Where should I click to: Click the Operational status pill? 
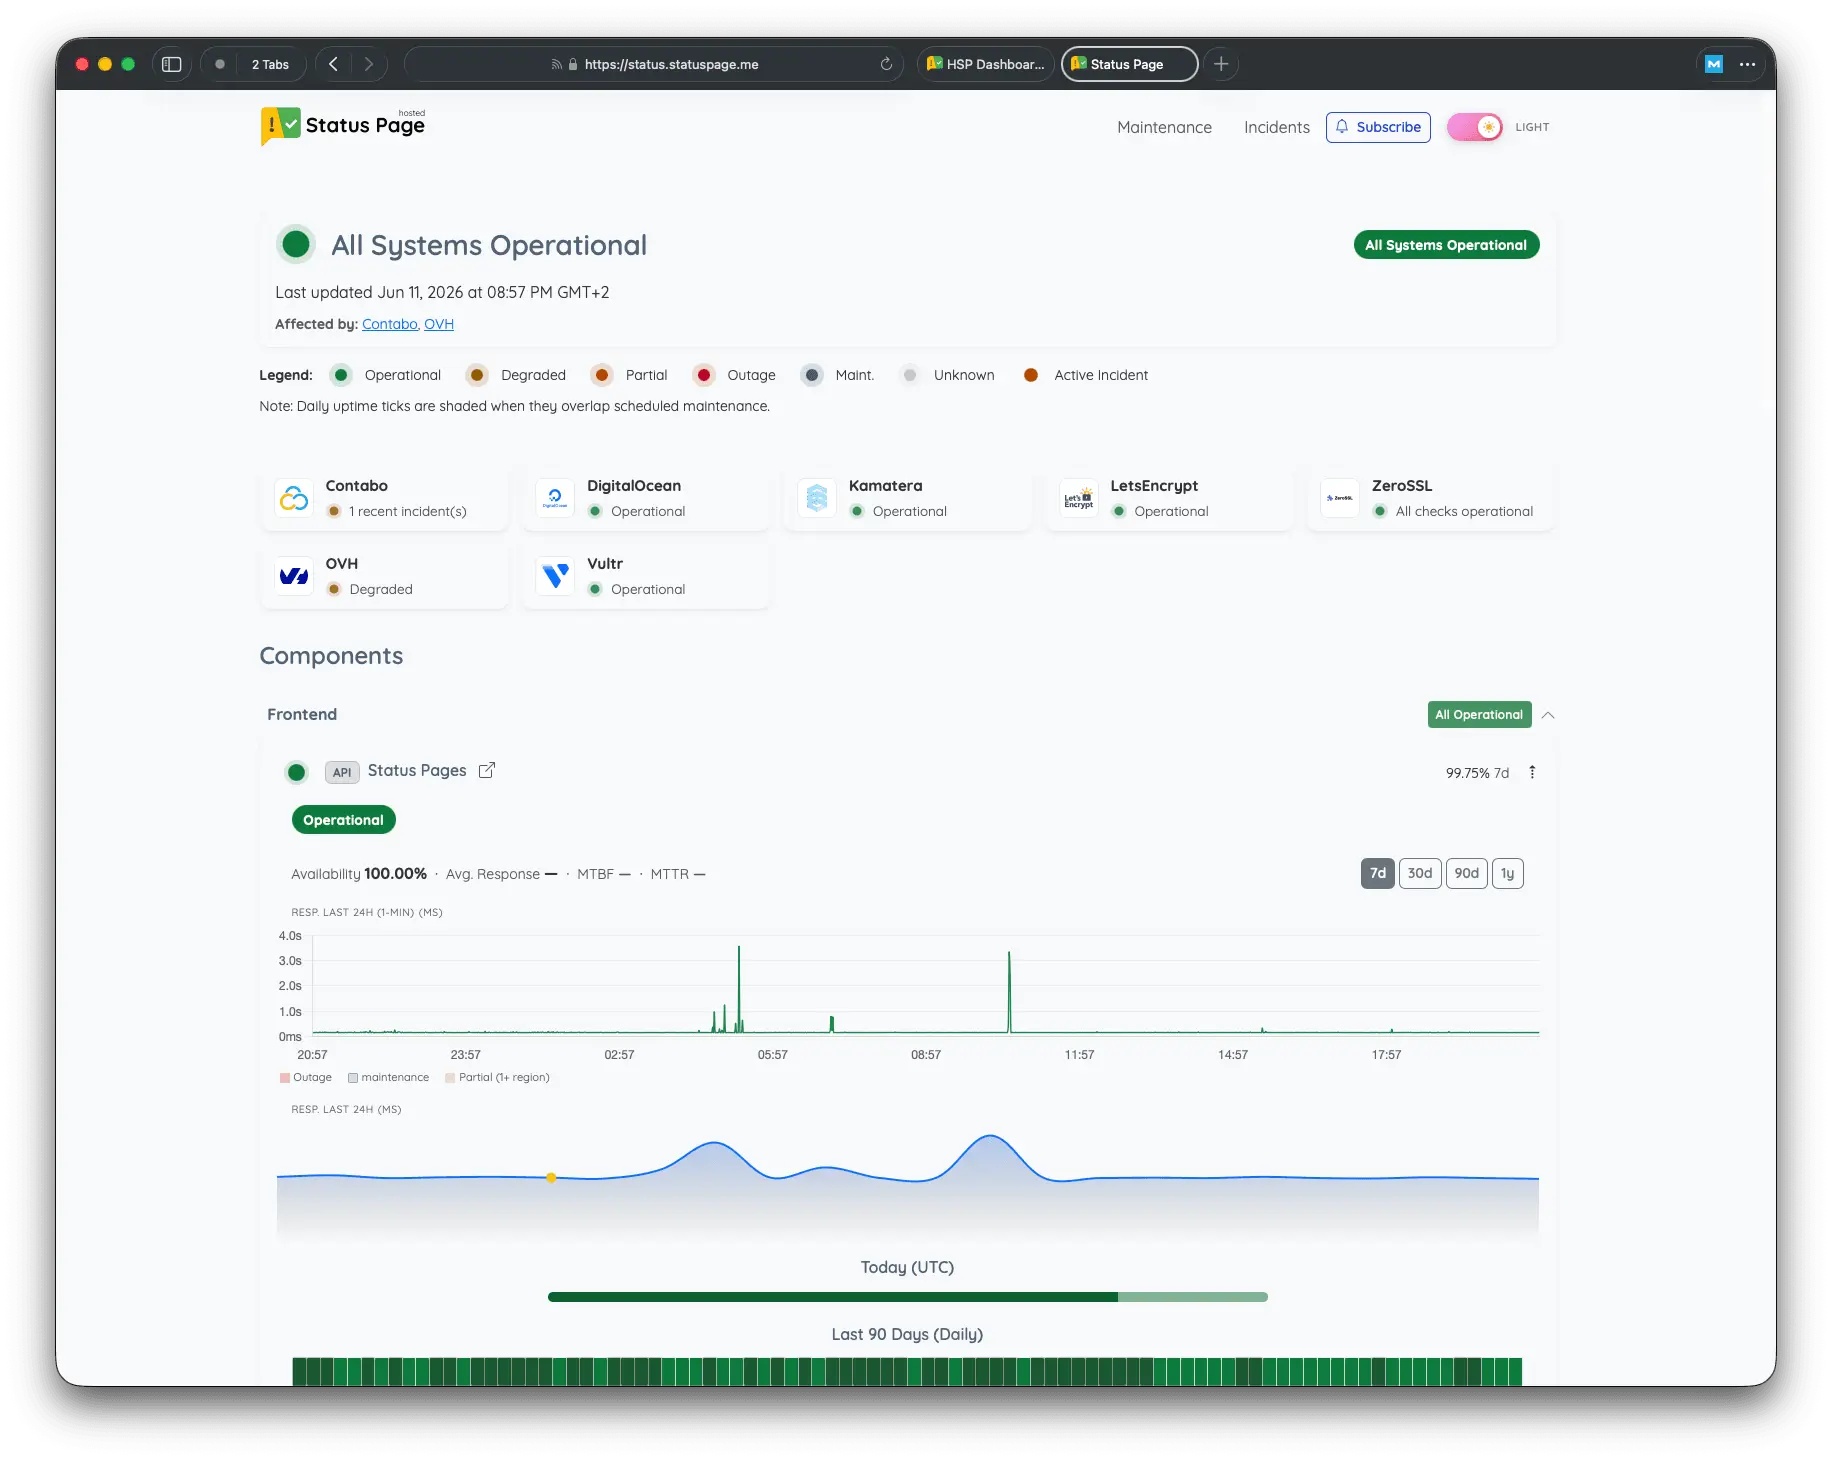coord(343,820)
